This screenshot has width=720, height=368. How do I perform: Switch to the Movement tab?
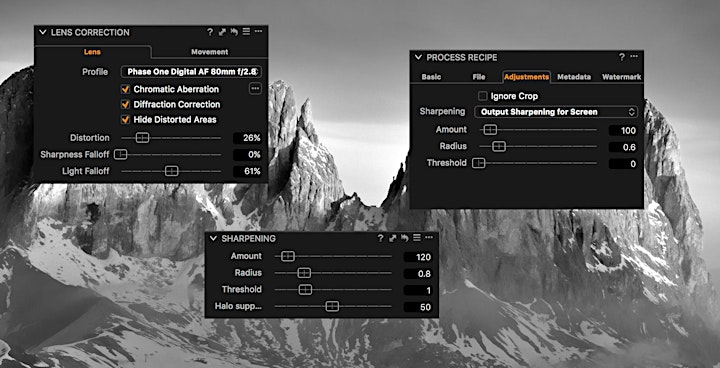tap(209, 52)
